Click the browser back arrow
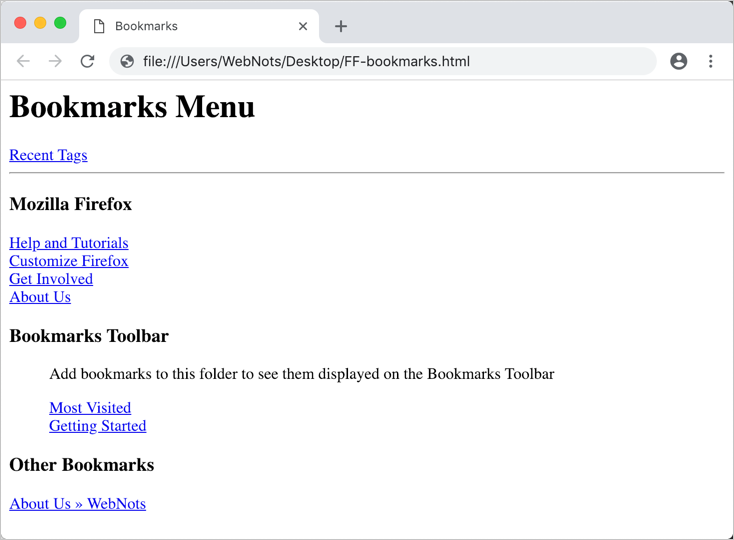 click(23, 61)
